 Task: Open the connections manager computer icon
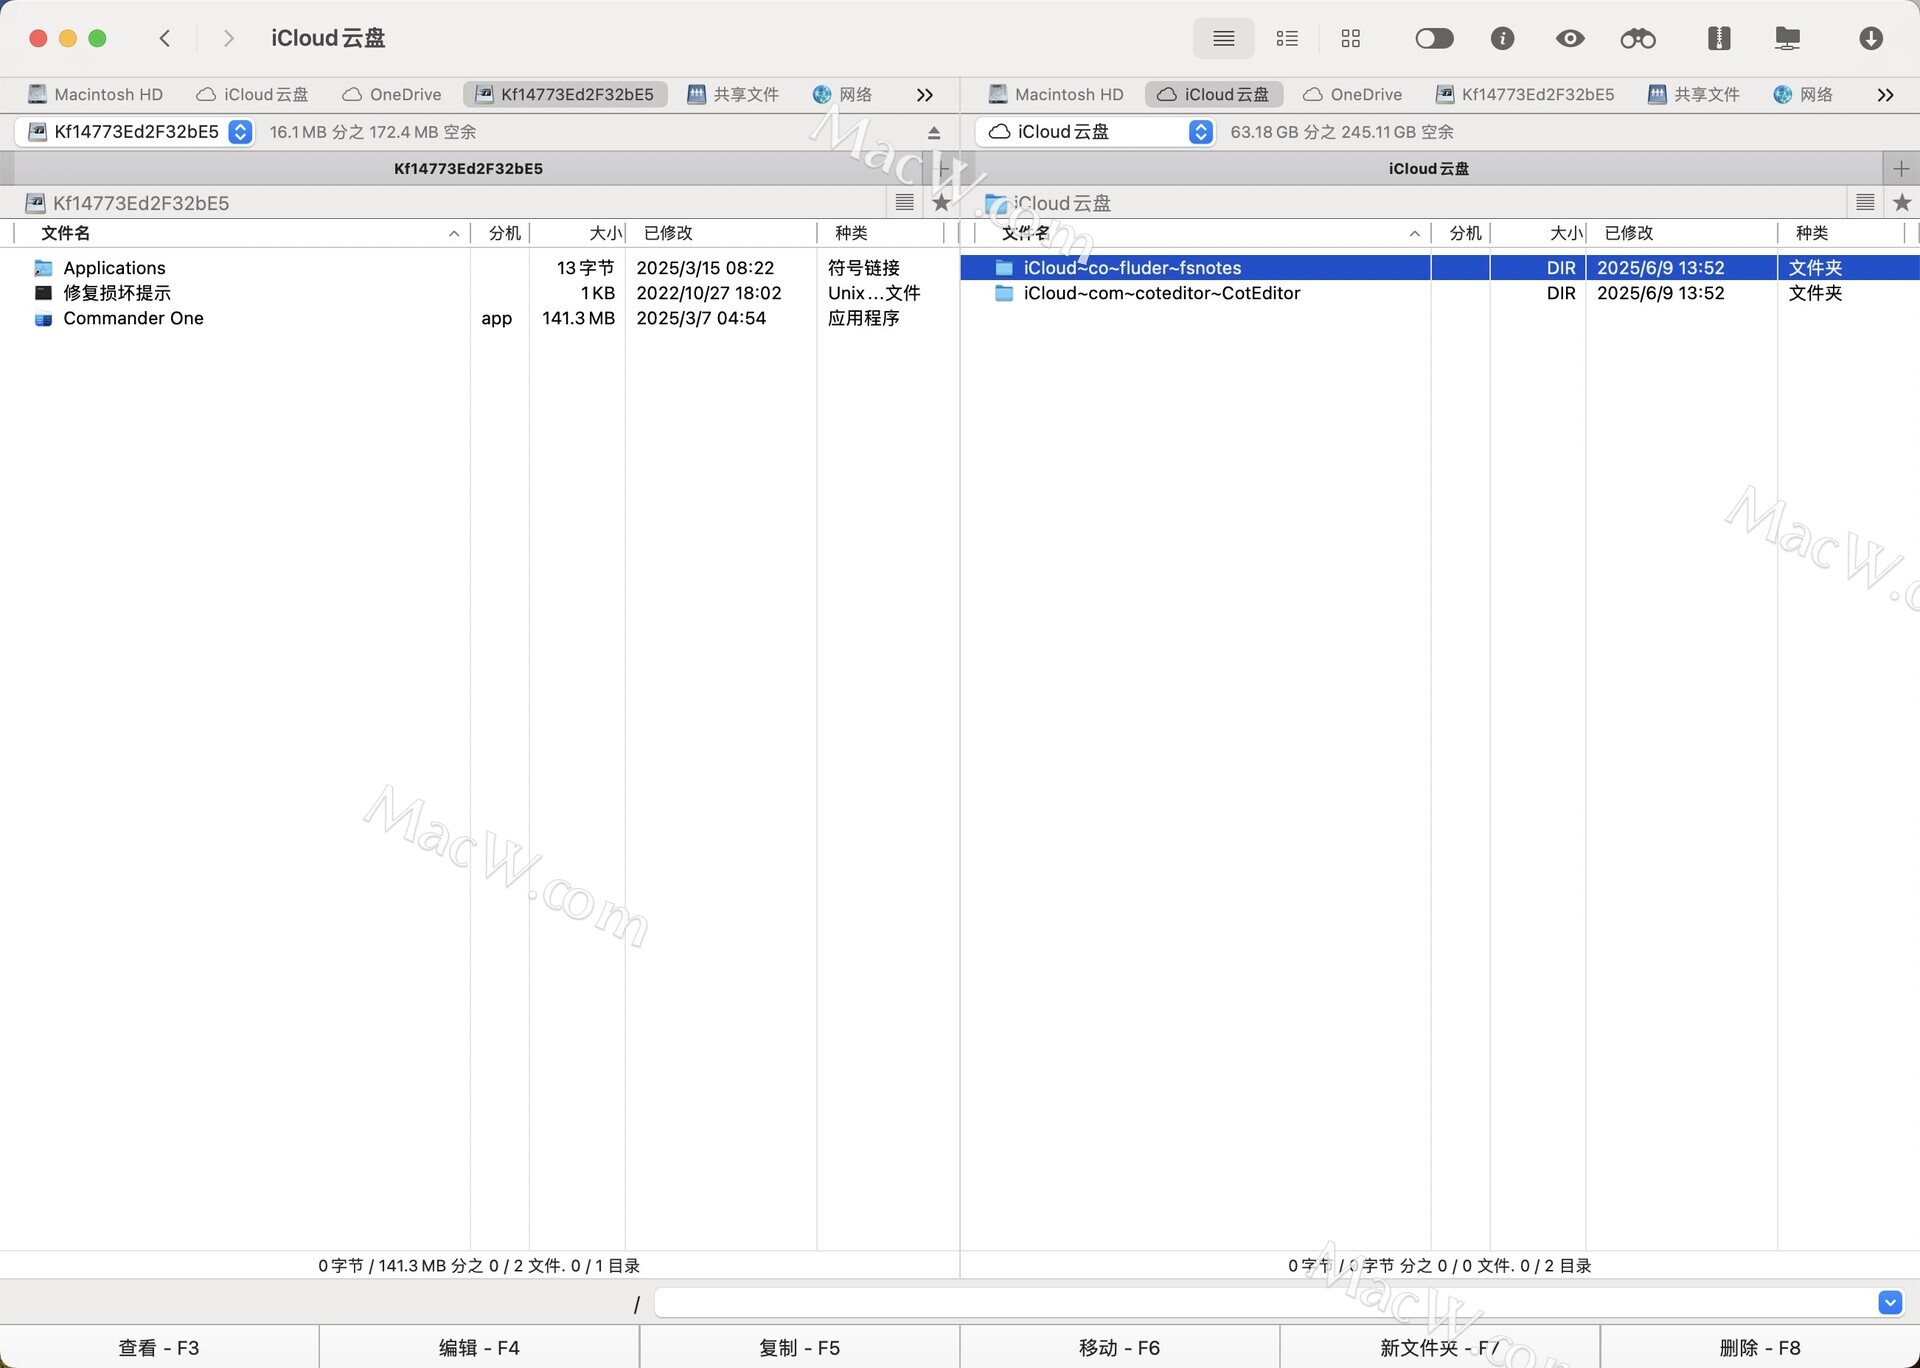pos(1787,39)
